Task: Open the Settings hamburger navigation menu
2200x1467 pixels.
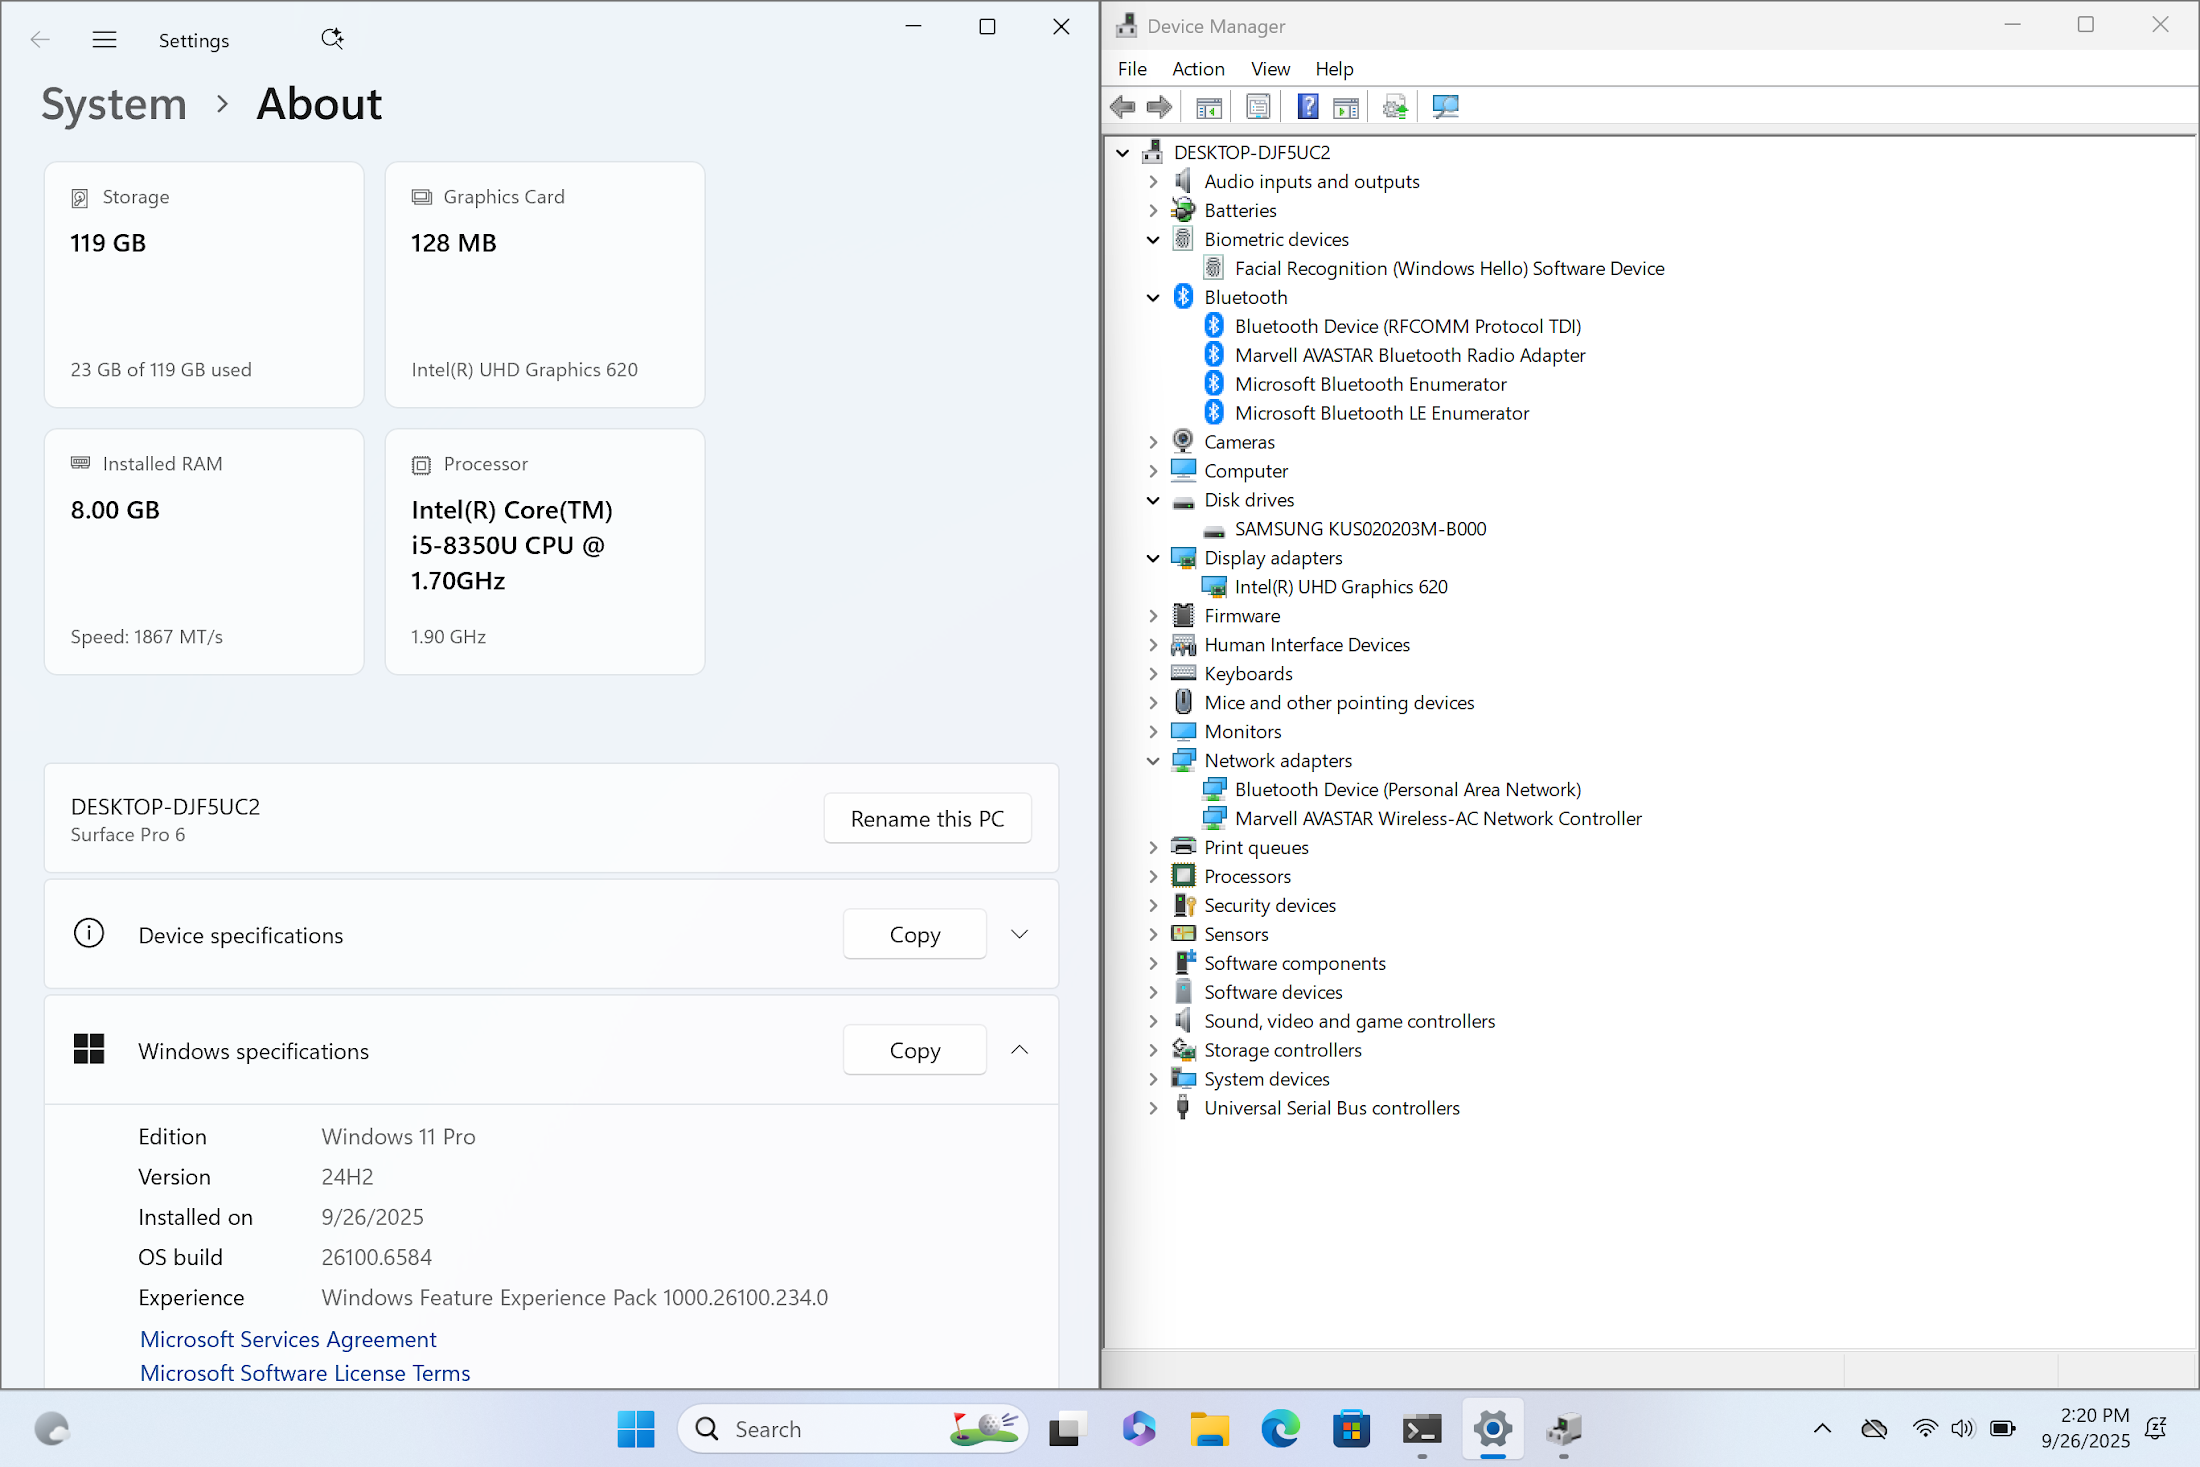Action: click(x=104, y=40)
